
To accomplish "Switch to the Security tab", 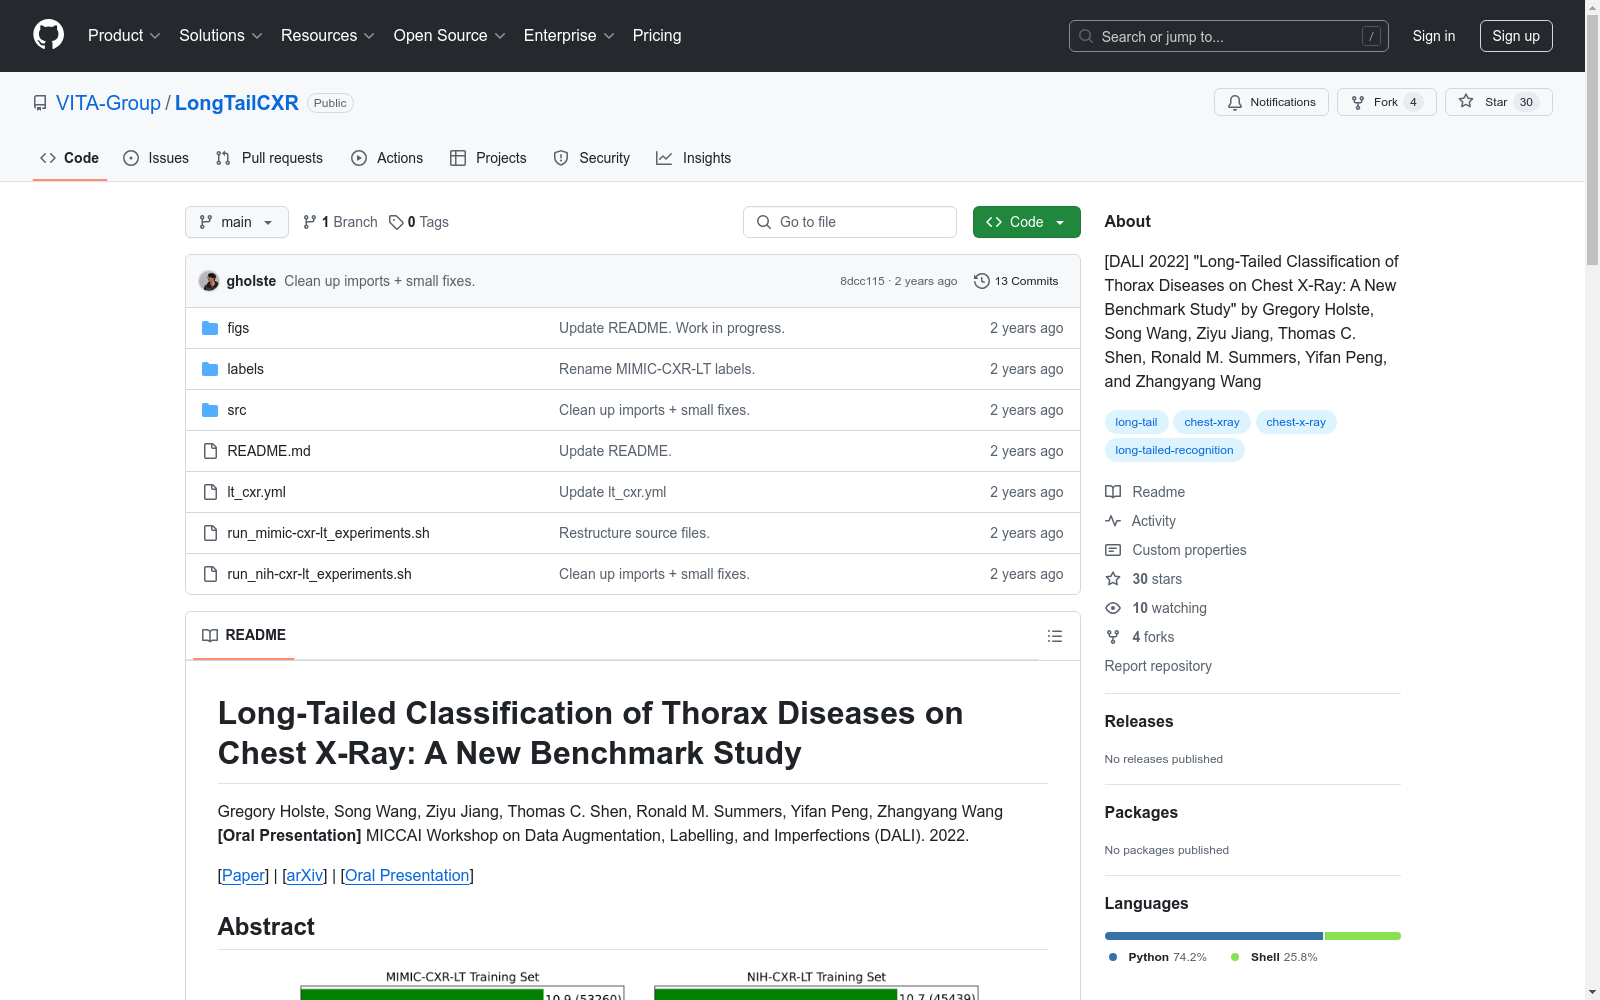I will tap(592, 158).
